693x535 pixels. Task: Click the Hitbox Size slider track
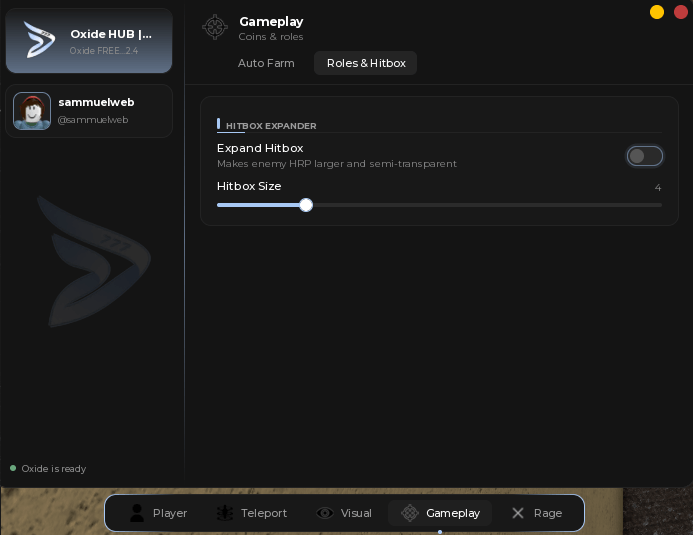point(439,205)
